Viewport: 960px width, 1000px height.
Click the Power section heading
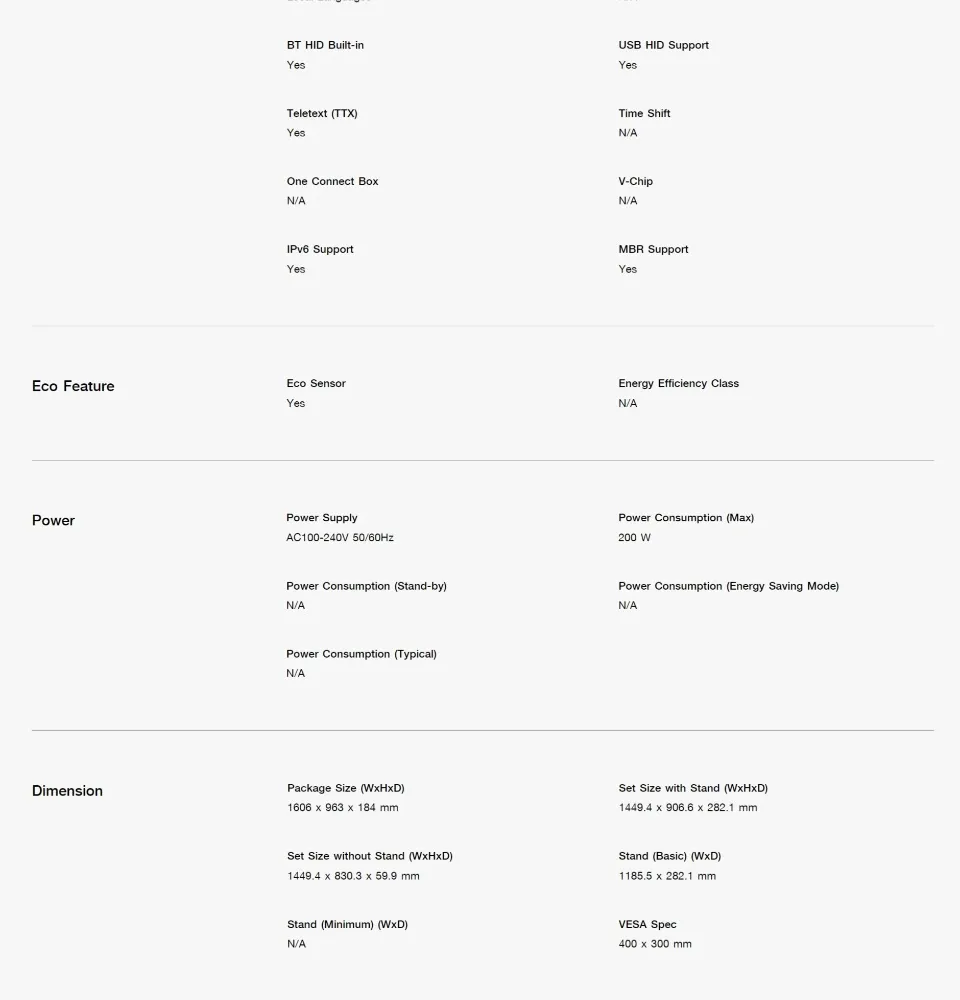coord(53,520)
